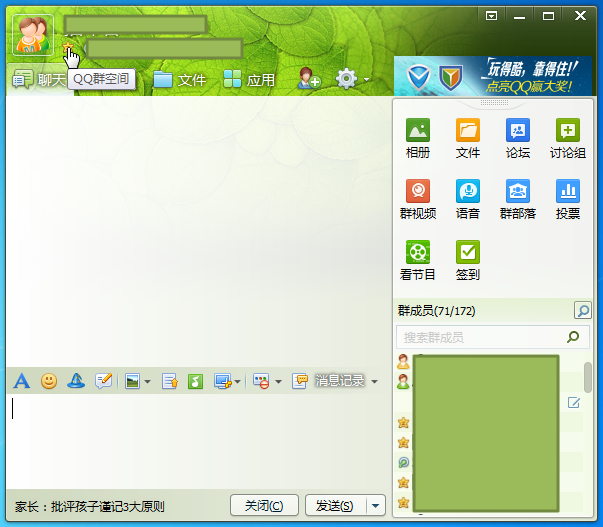The width and height of the screenshot is (603, 527).
Task: Click the invite member add-person icon
Action: [x=309, y=78]
